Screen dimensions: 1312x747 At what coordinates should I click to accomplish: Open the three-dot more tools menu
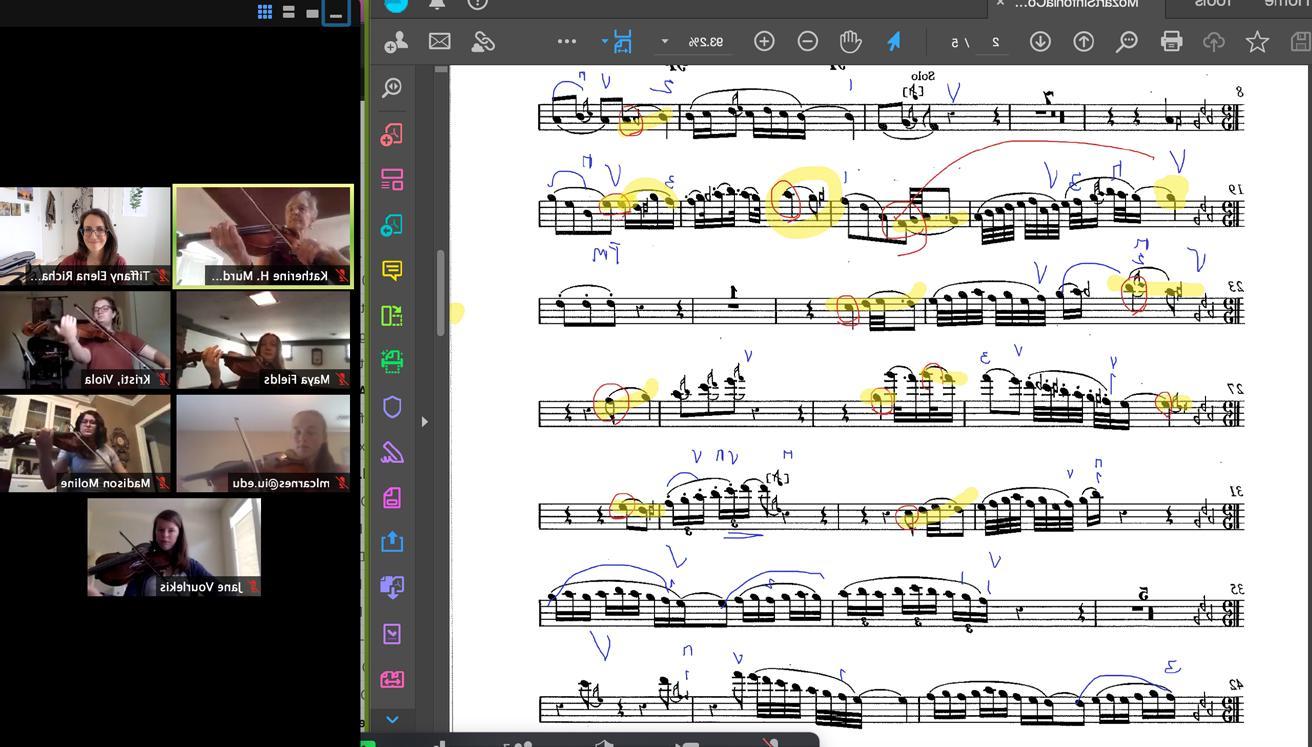point(566,41)
